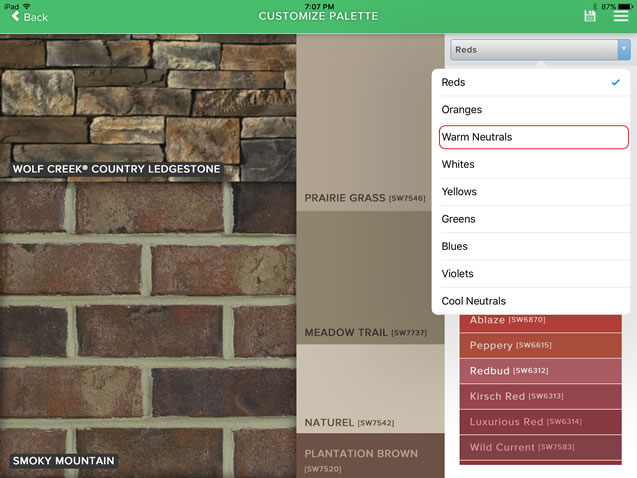Select Yellows color family

point(531,191)
